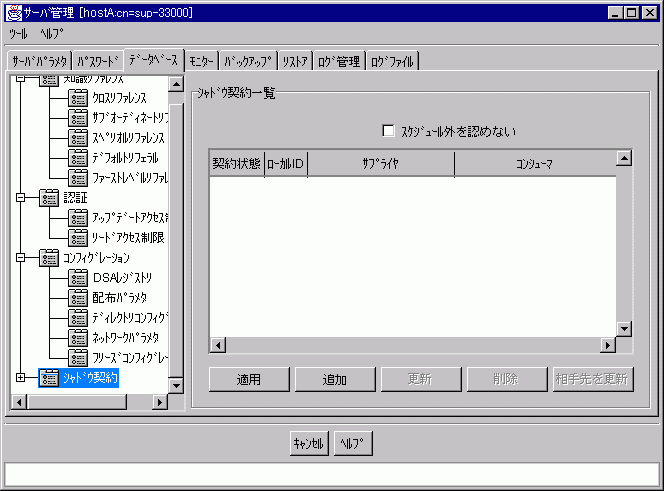Screen dimensions: 664x491
Task: Click the status text field at bottom
Action: click(332, 475)
